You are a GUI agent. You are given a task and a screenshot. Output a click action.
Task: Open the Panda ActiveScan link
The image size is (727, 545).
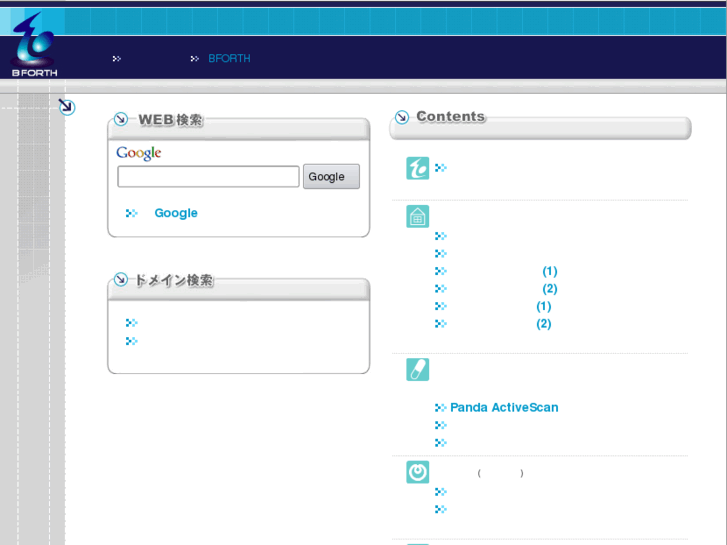(x=504, y=407)
